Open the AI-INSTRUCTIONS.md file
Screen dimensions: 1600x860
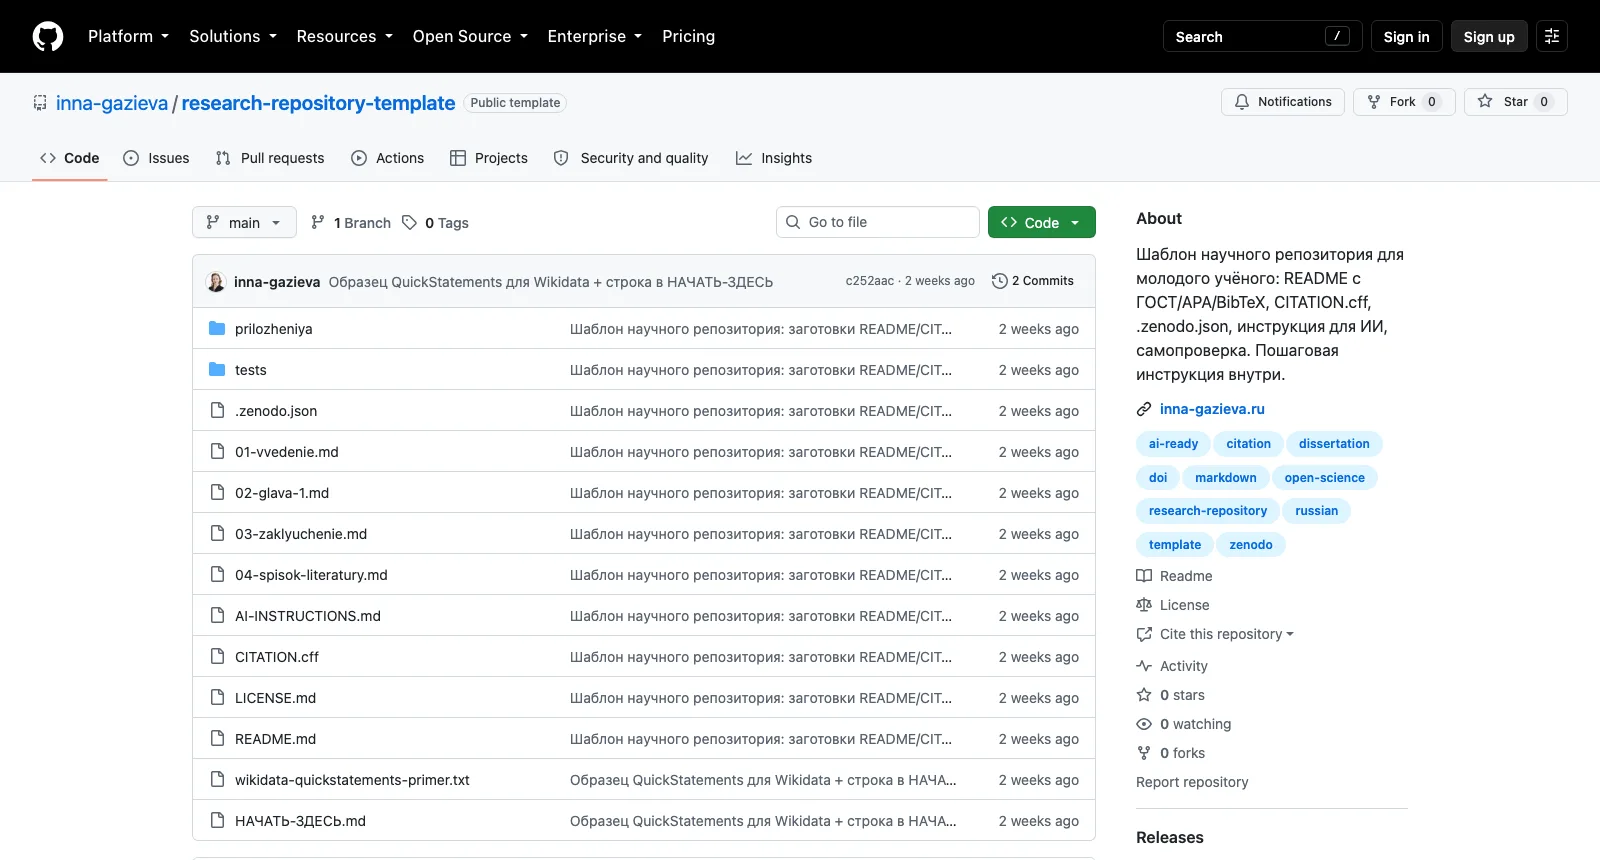coord(308,616)
